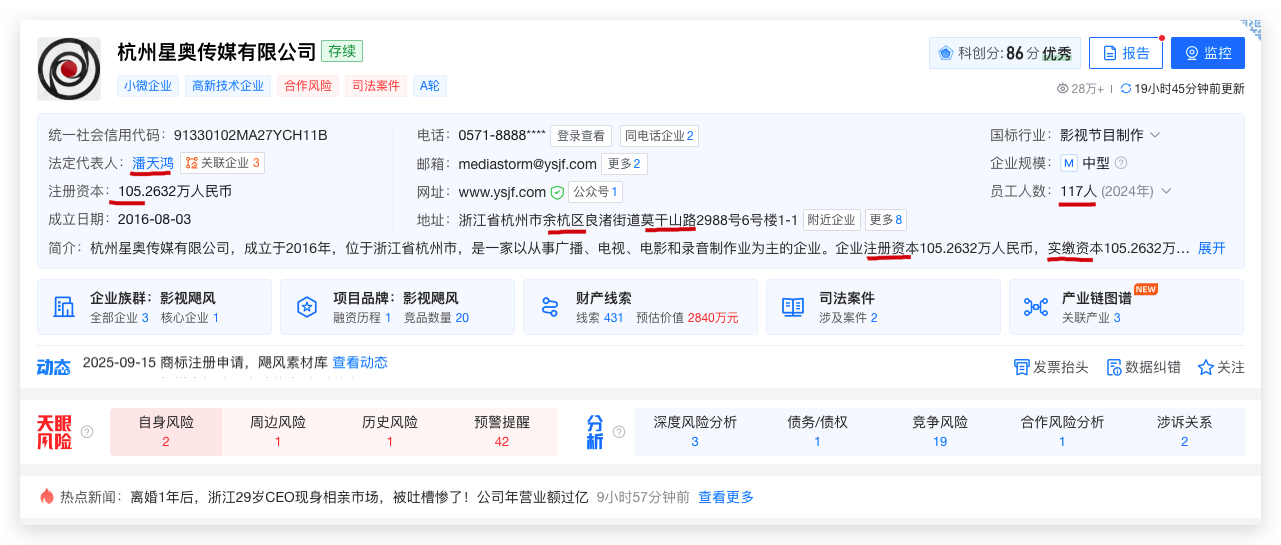Image resolution: width=1281 pixels, height=545 pixels.
Task: Click the 司法案件 red tag
Action: (376, 86)
